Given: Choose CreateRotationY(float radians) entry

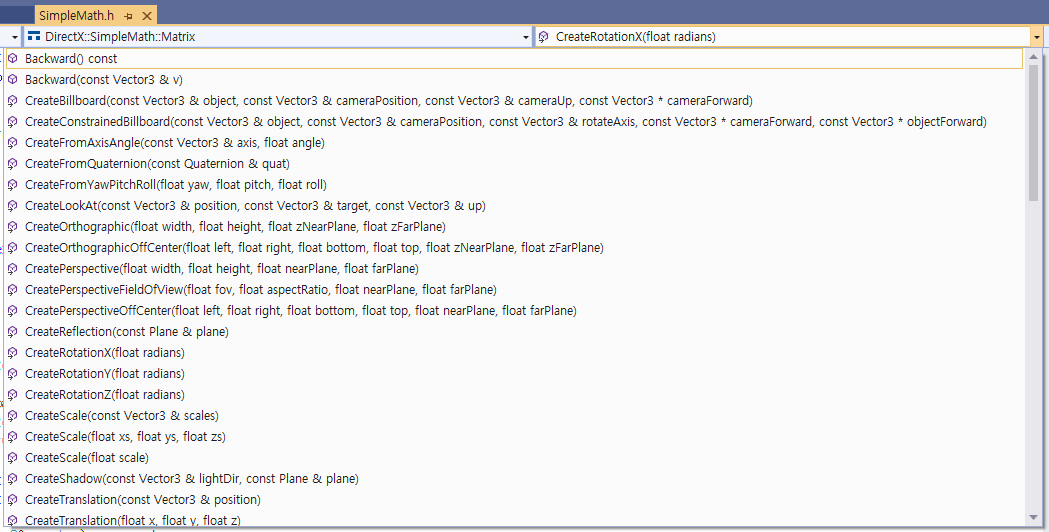Looking at the screenshot, I should pos(514,373).
